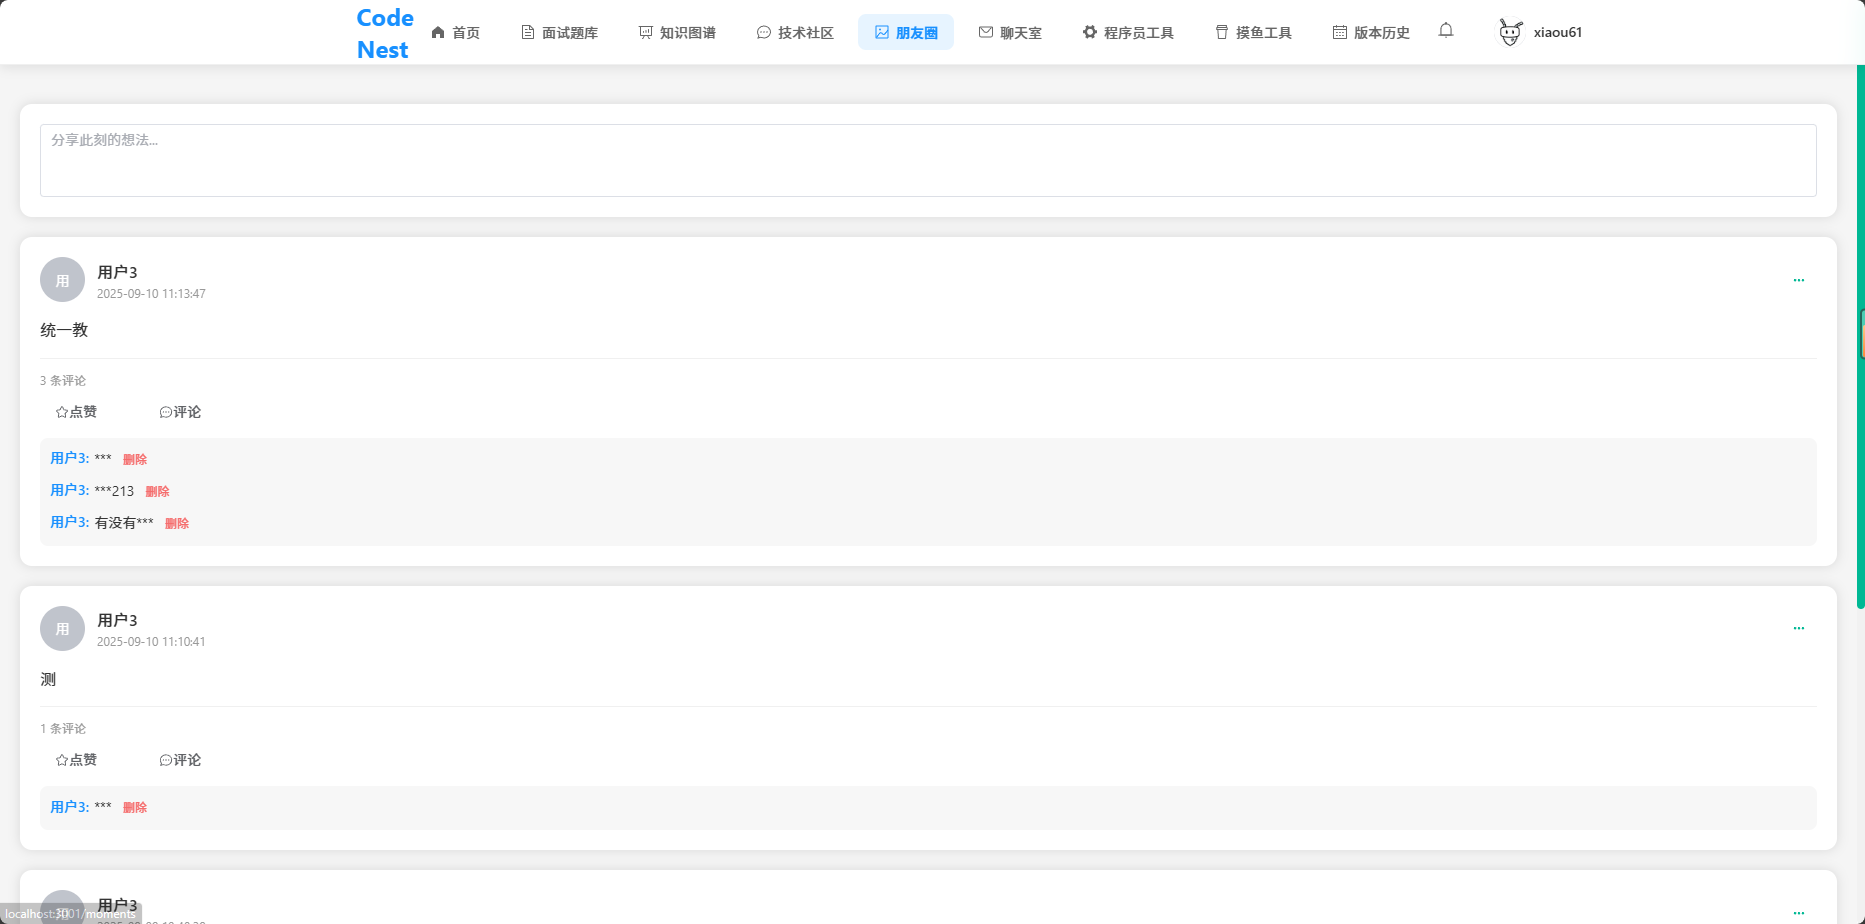Image resolution: width=1865 pixels, height=924 pixels.
Task: Go to the 首页 home tab
Action: [455, 33]
